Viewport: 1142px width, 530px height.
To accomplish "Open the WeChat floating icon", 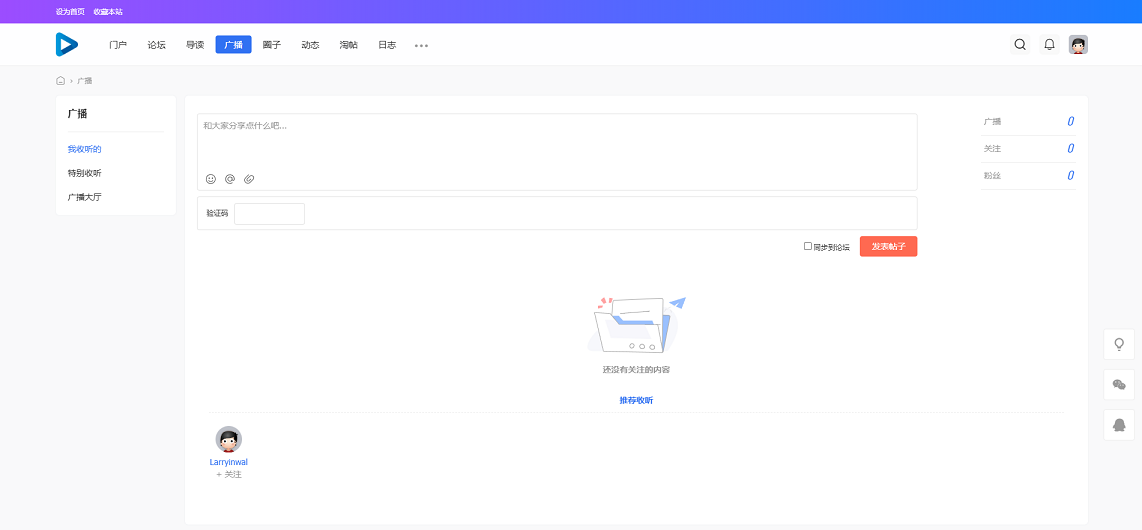I will click(1119, 385).
